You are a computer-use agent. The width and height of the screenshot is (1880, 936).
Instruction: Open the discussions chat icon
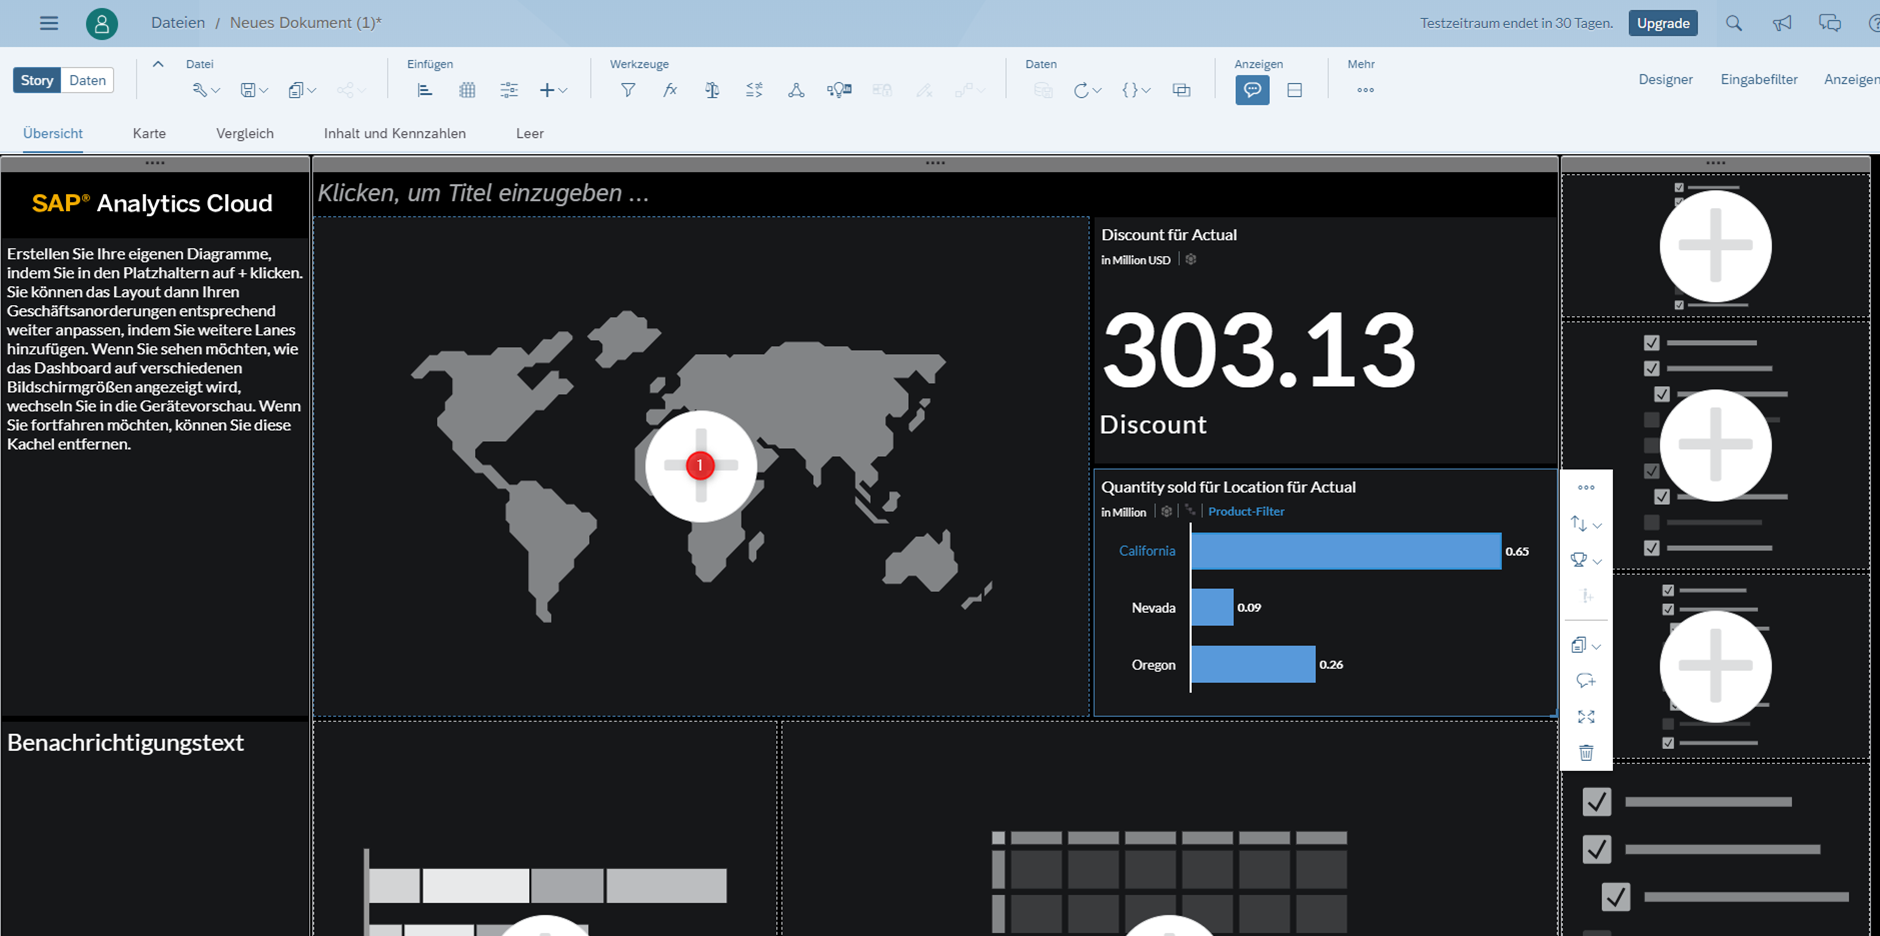1830,23
